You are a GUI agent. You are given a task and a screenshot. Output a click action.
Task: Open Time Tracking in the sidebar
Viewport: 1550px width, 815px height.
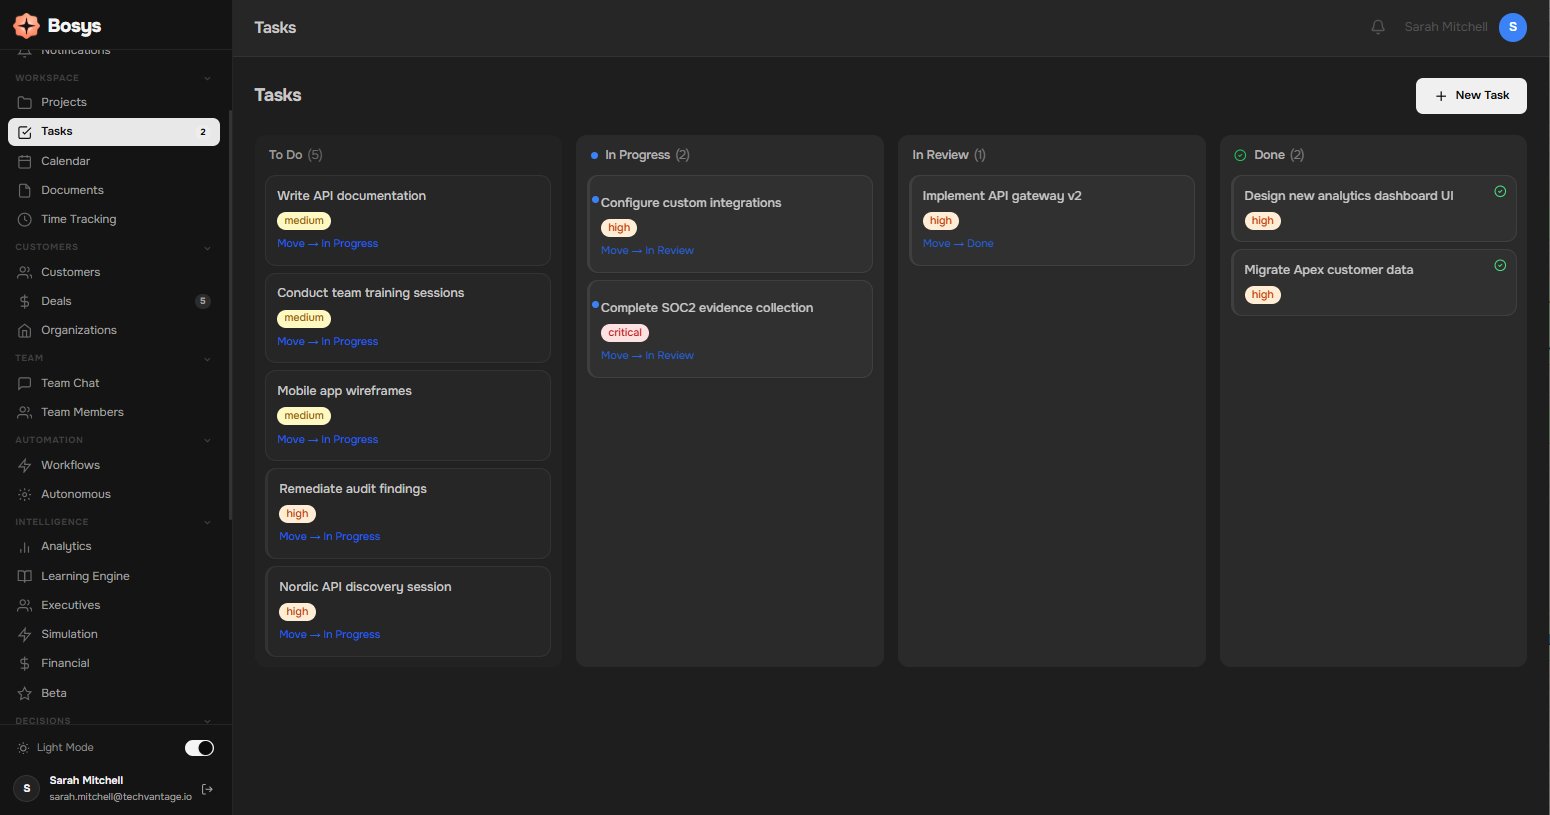tap(78, 219)
